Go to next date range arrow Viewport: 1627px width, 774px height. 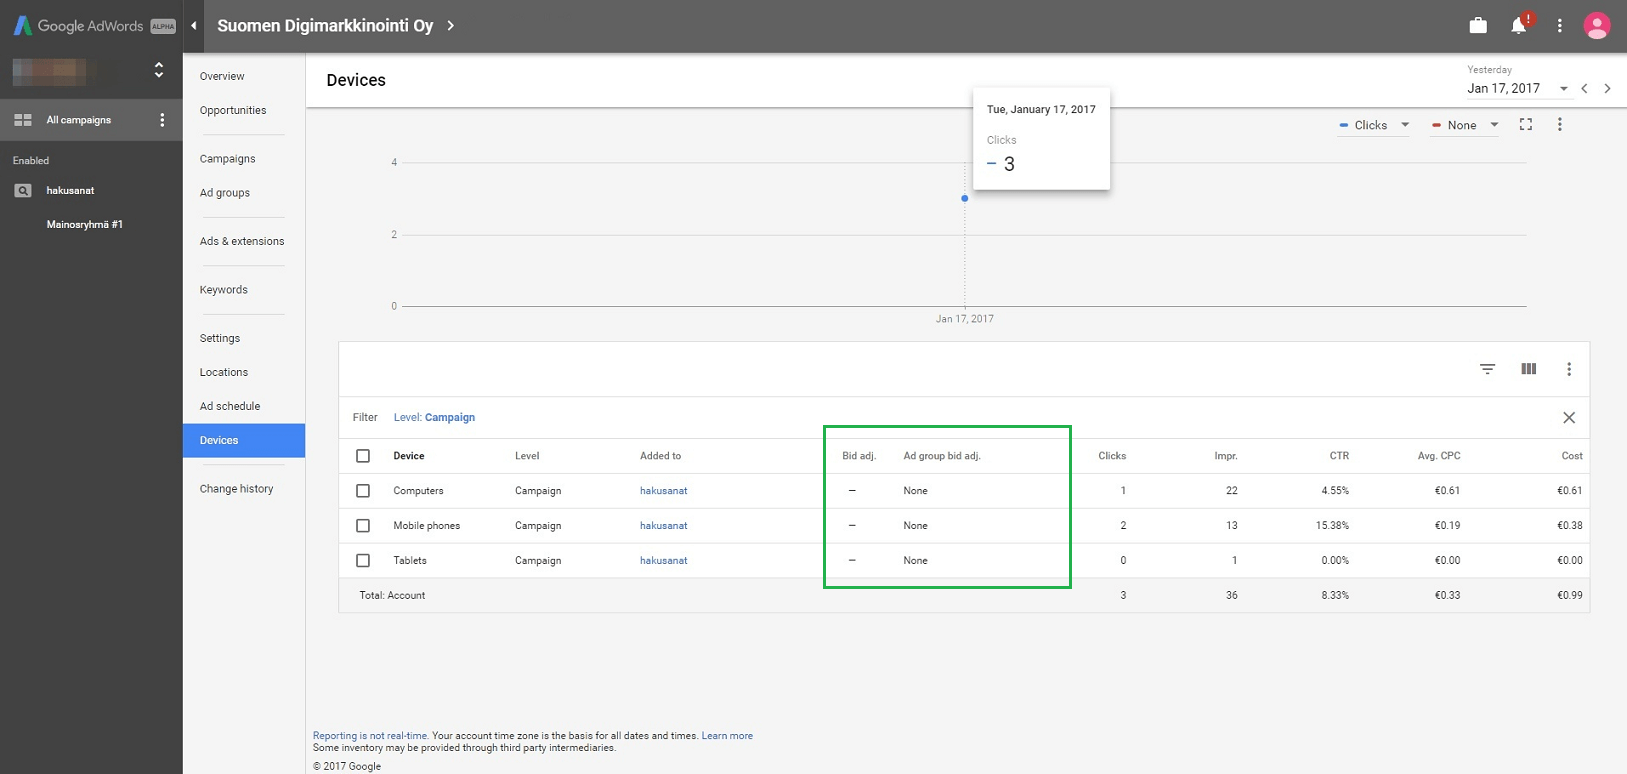1607,89
